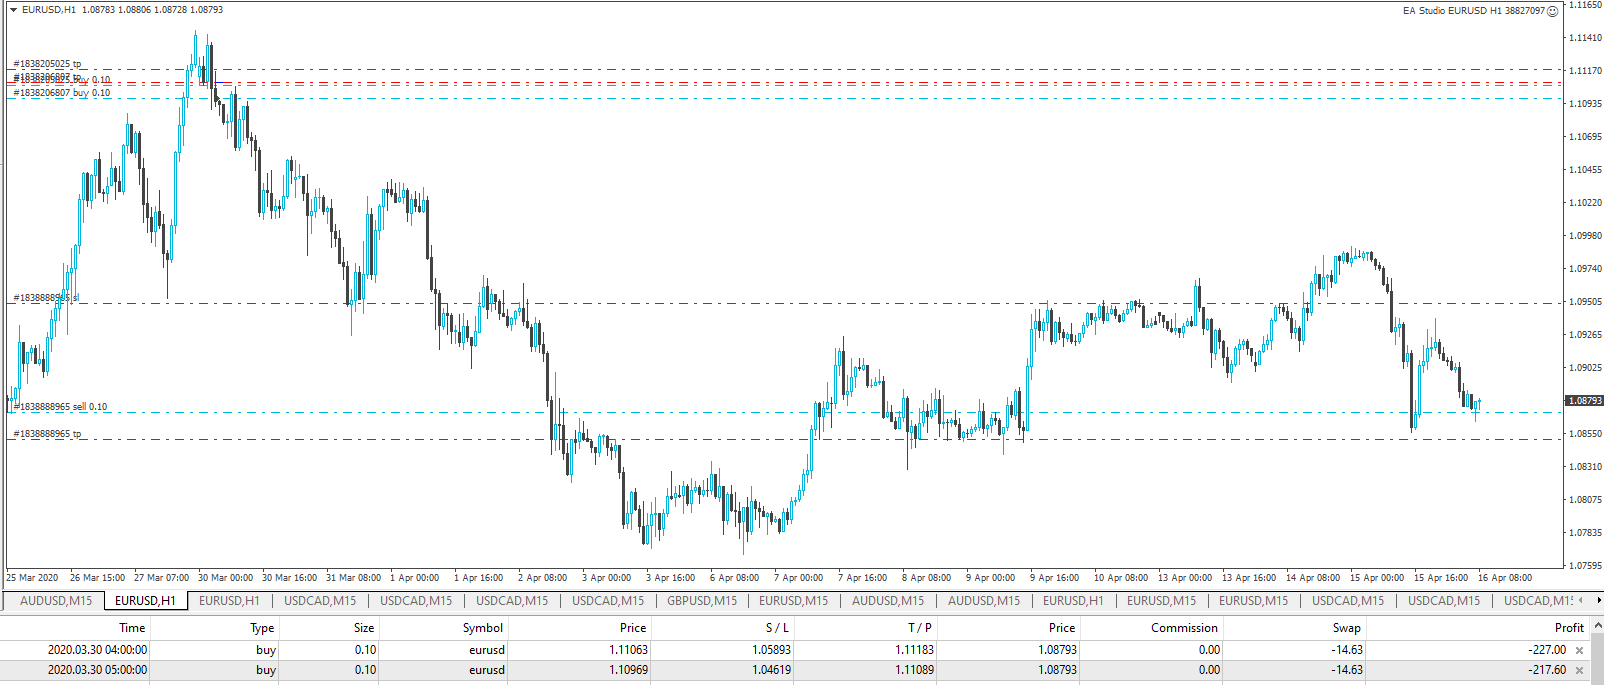
Task: Switch to the GBPUSD,M15 chart tab
Action: point(702,601)
